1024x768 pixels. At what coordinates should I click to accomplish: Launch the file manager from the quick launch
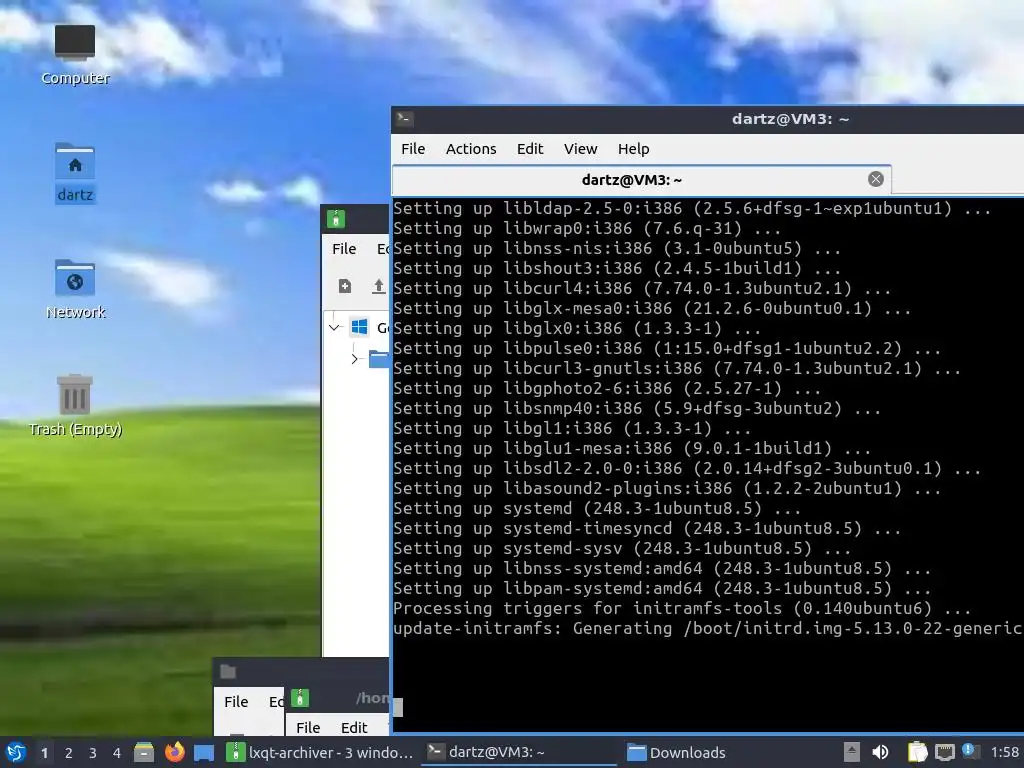(144, 752)
